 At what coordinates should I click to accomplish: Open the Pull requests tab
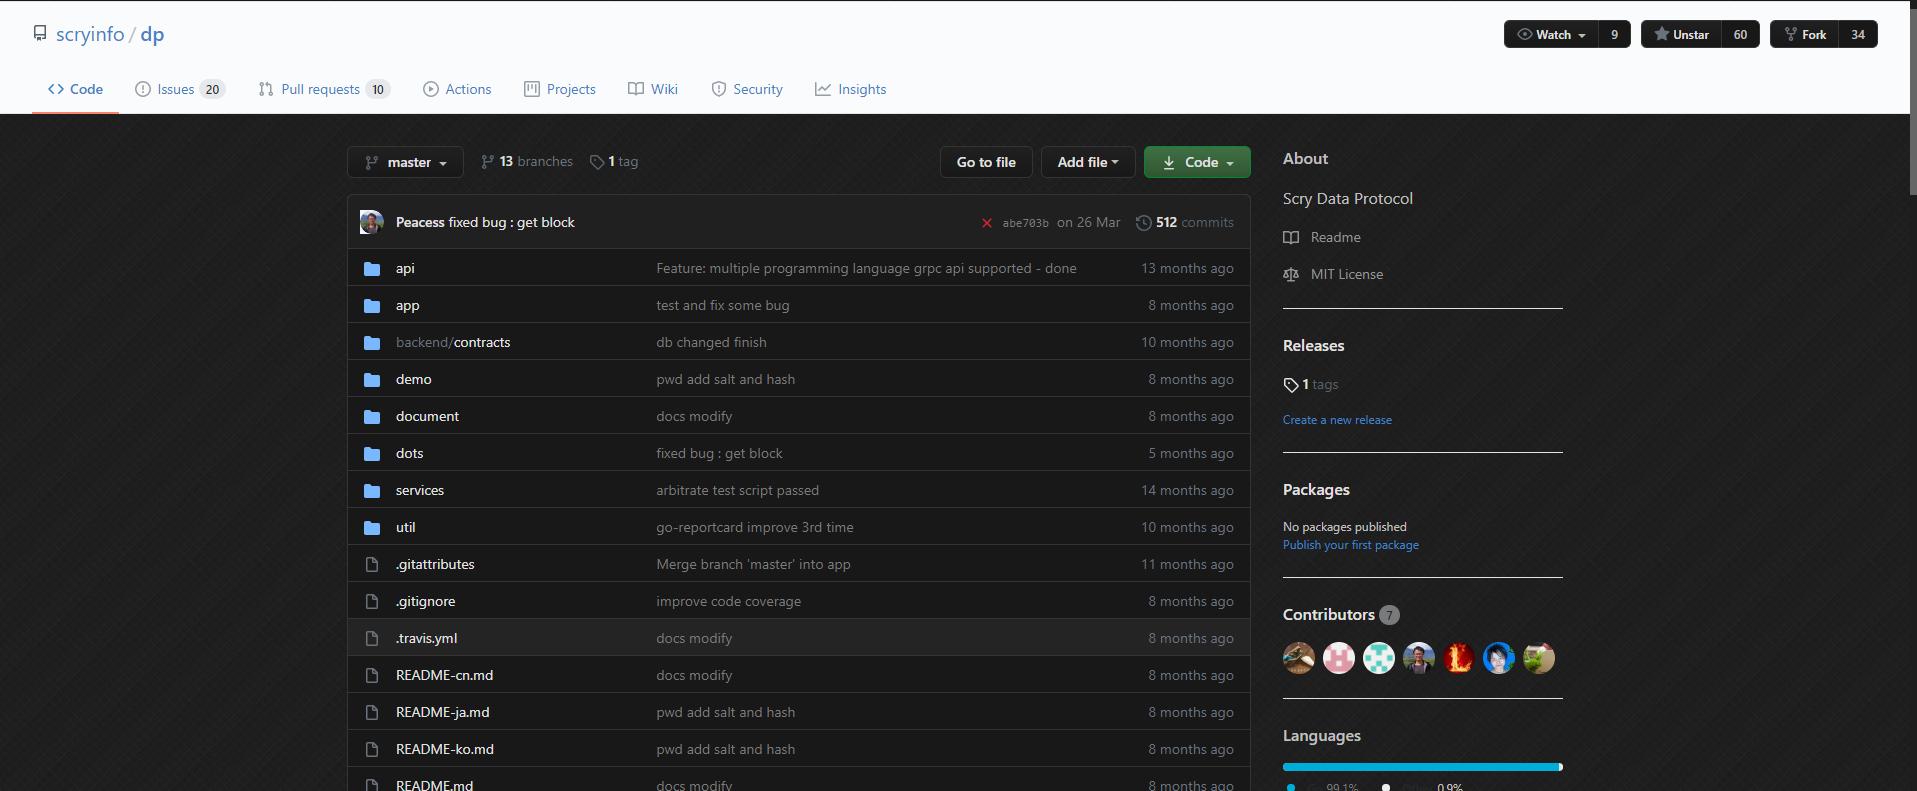(324, 89)
